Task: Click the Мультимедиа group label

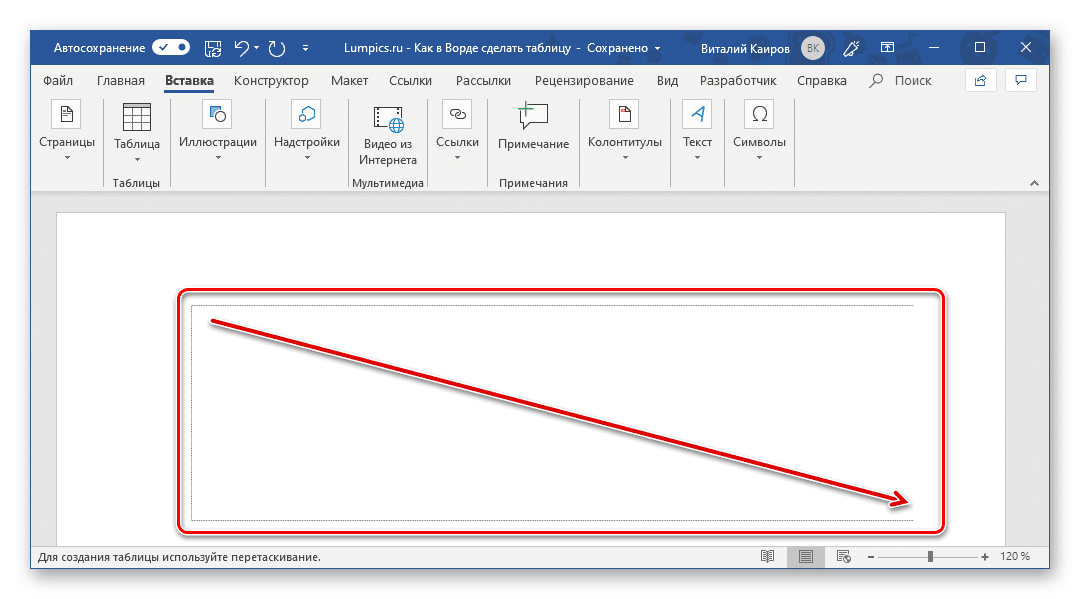Action: tap(388, 183)
